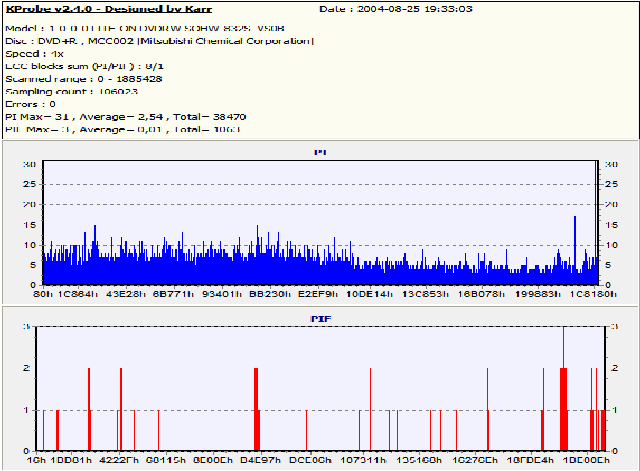640x471 pixels.
Task: Click 'PI Max= 31' value
Action: (37, 117)
